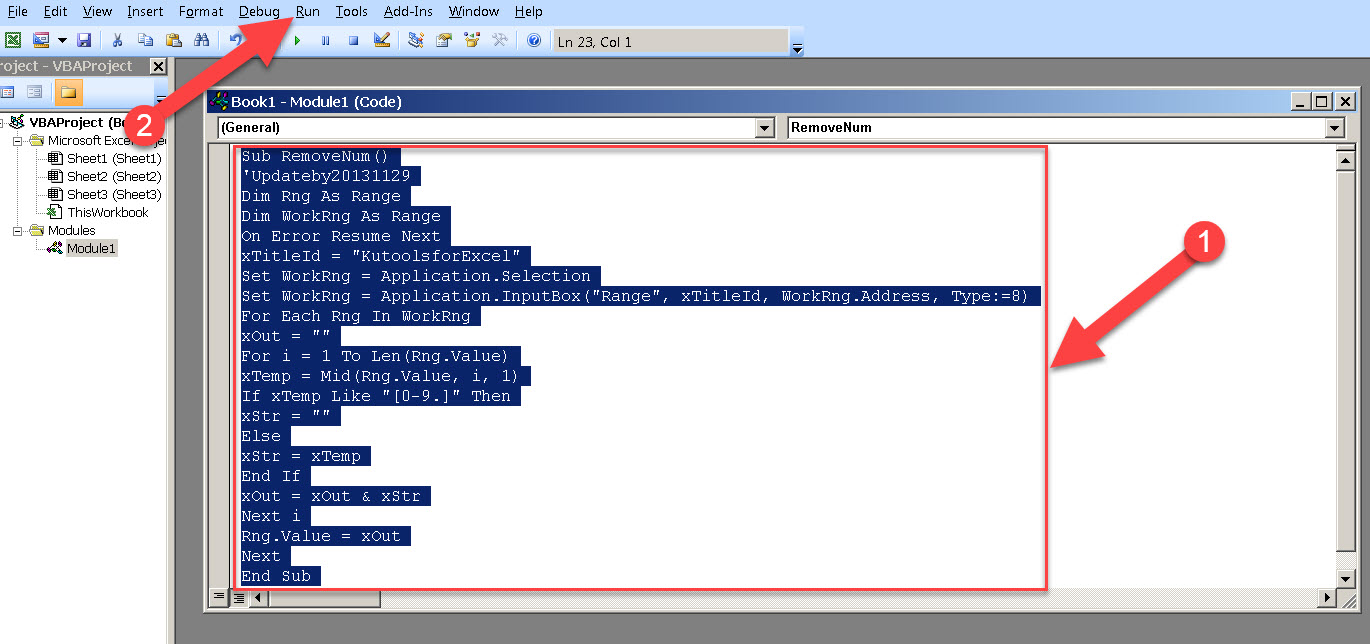Open the Properties Window

point(443,40)
